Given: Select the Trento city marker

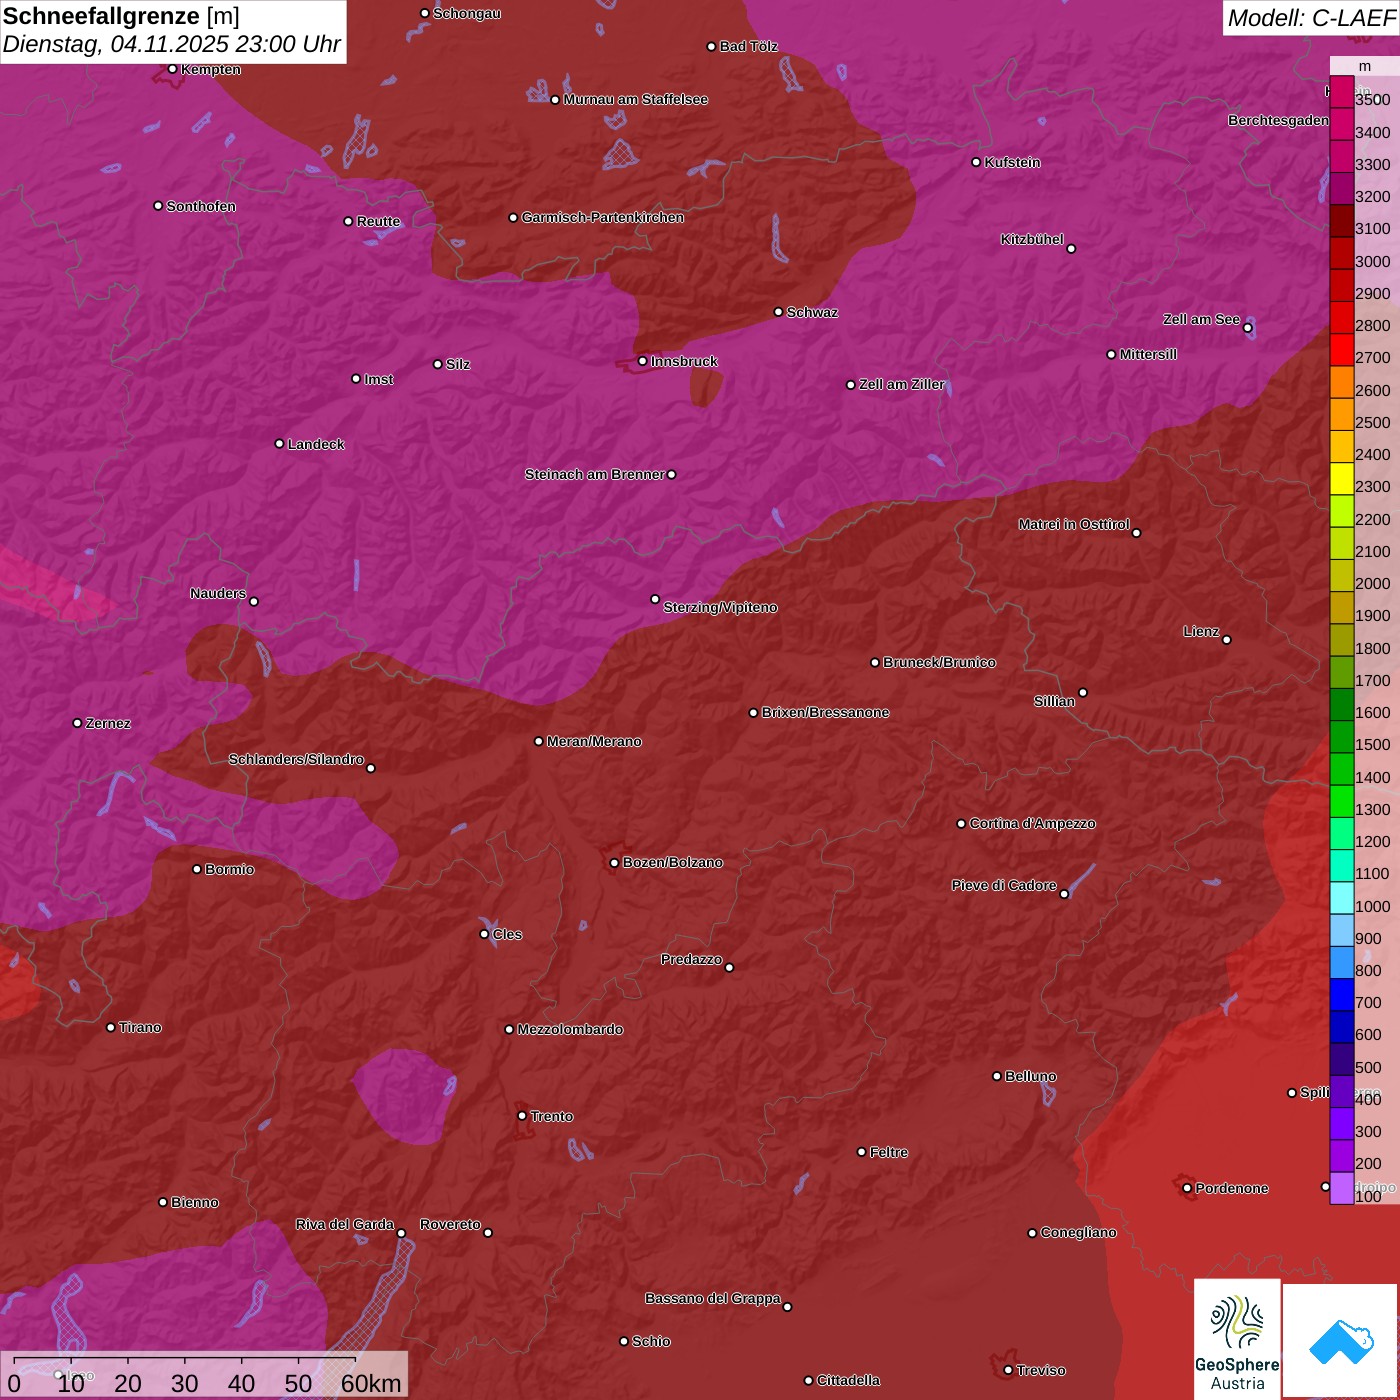Looking at the screenshot, I should point(522,1116).
